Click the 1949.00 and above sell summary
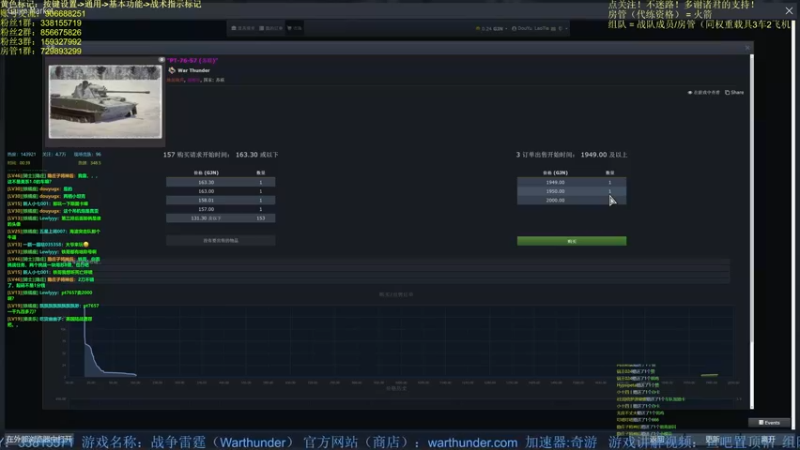Screen dimensions: 800x450 [571, 155]
